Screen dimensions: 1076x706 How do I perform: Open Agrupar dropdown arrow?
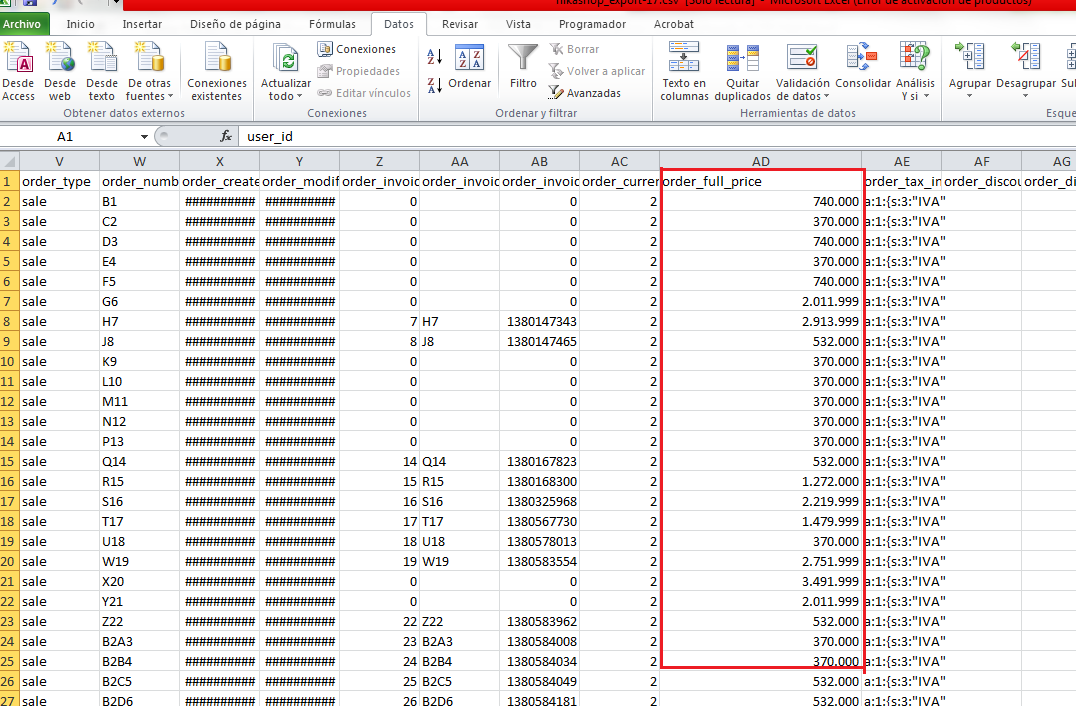pos(970,97)
